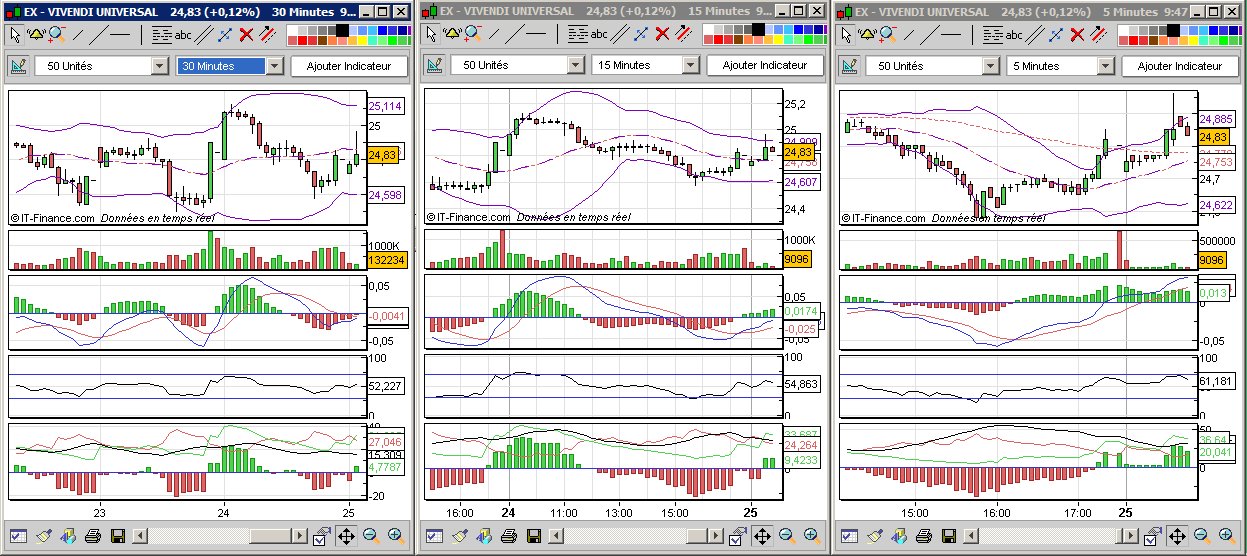Screen dimensions: 1247x556
Task: Pick the parallel lines channel tool in 30 Minutes window
Action: pyautogui.click(x=204, y=34)
